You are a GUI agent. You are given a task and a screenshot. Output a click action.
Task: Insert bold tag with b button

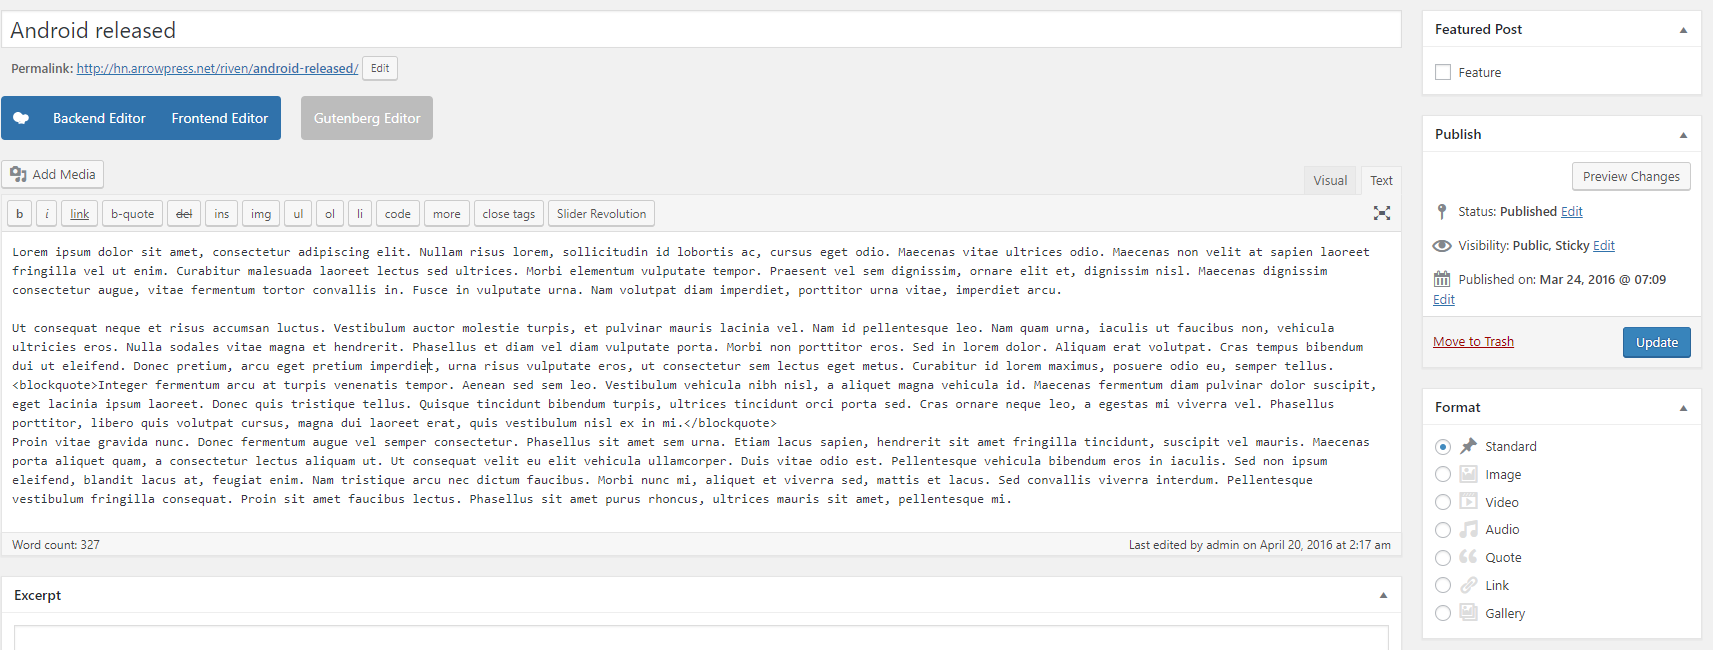coord(19,214)
